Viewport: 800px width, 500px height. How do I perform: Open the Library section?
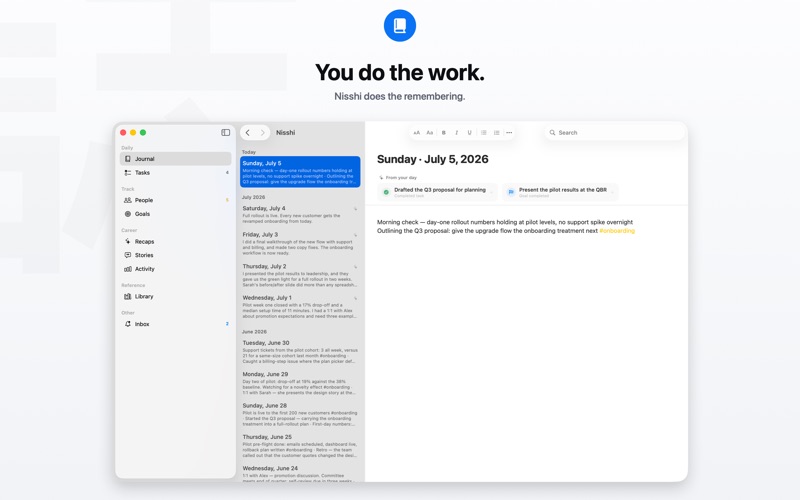[176, 296]
